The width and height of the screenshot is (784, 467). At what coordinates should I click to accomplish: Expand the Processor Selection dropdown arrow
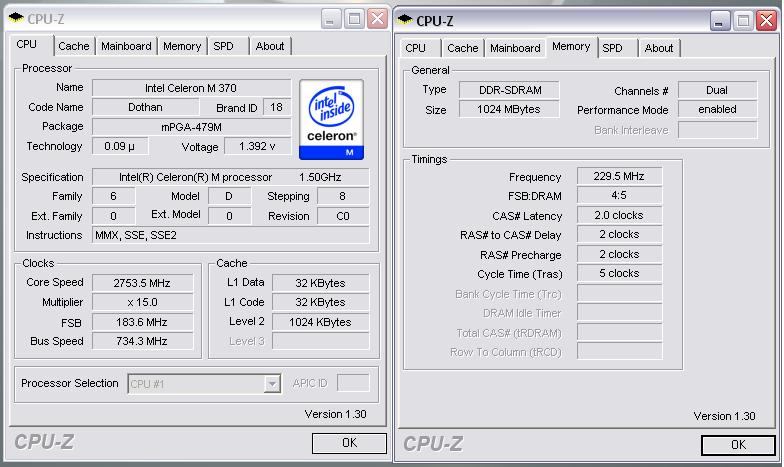coord(272,384)
